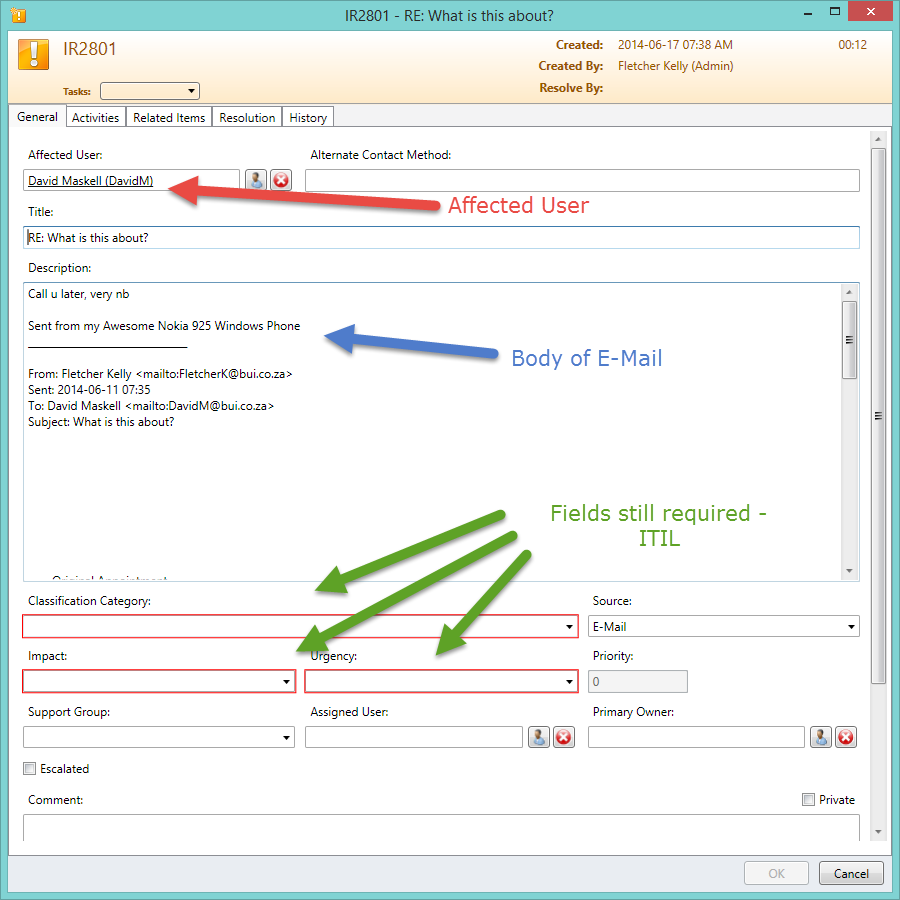Viewport: 900px width, 900px height.
Task: Click the incident warning icon beside IR2801
Action: pos(34,54)
